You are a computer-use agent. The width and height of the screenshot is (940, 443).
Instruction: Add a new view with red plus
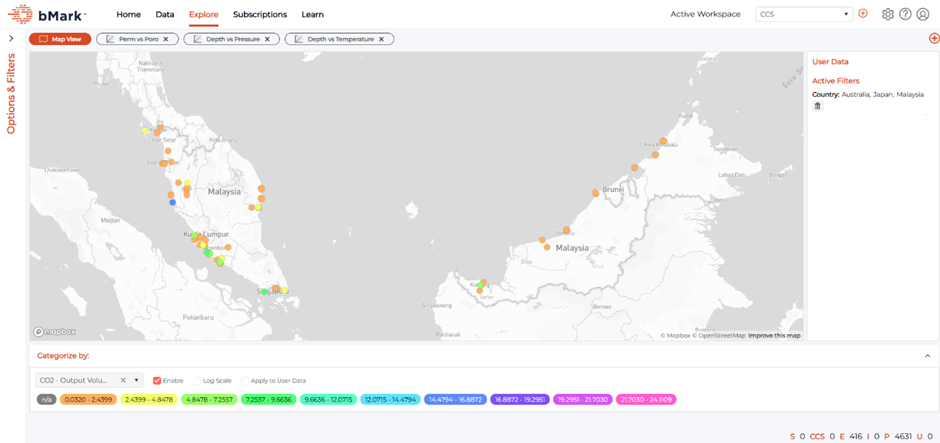(934, 38)
